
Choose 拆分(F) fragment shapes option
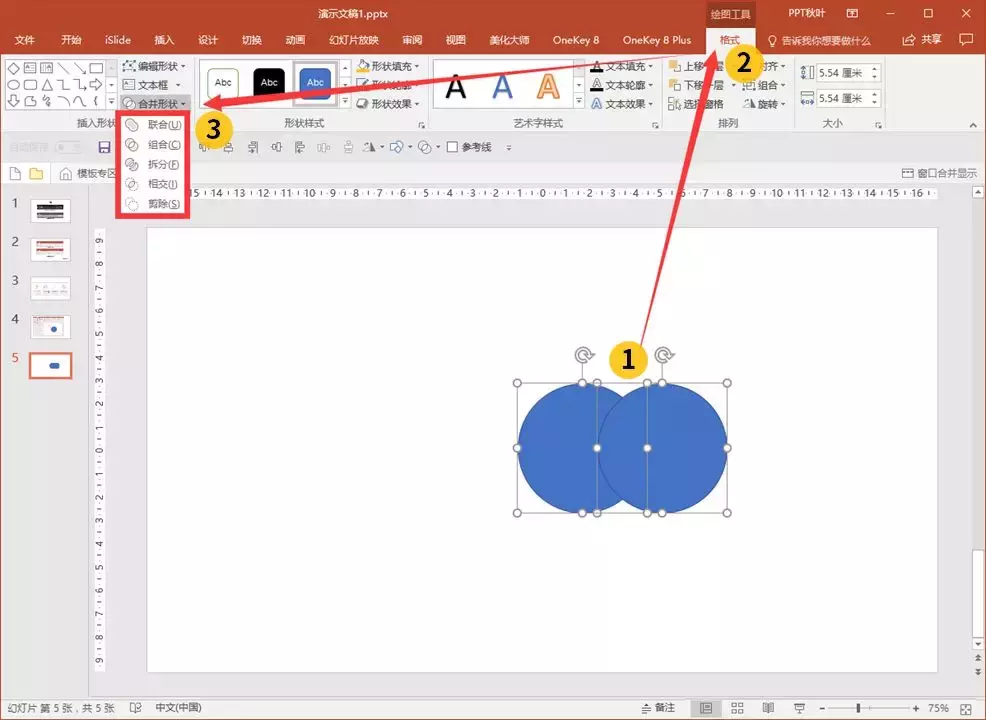click(153, 164)
